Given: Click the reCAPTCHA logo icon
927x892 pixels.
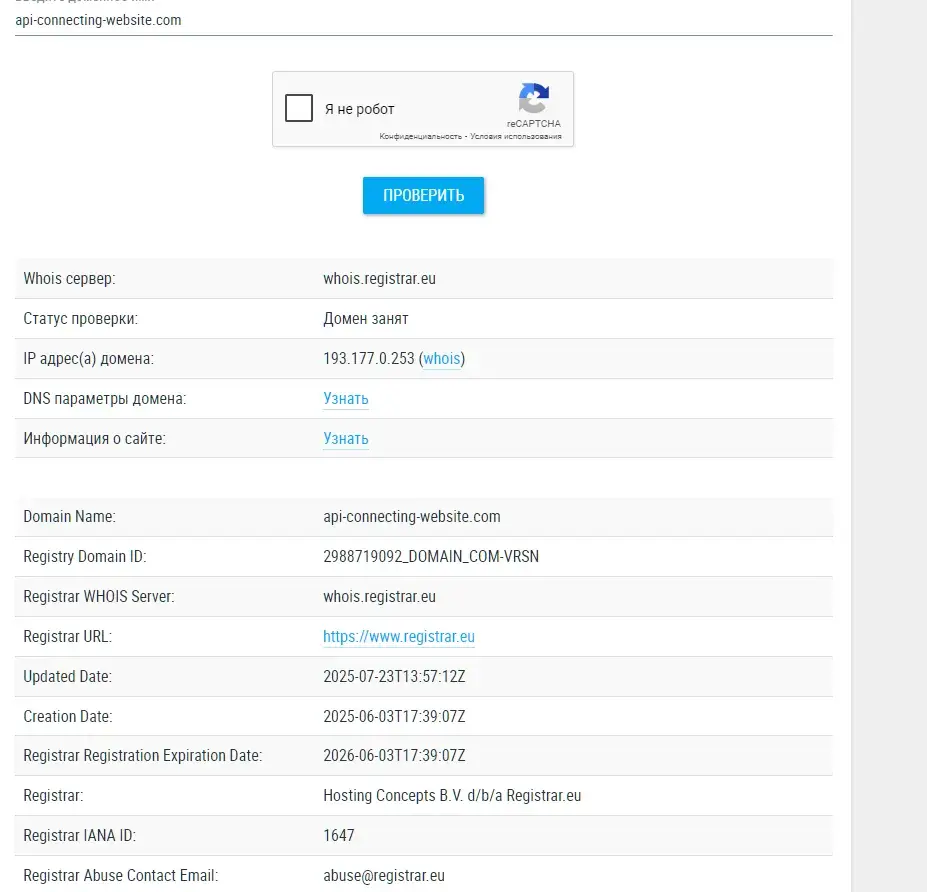Looking at the screenshot, I should tap(534, 98).
